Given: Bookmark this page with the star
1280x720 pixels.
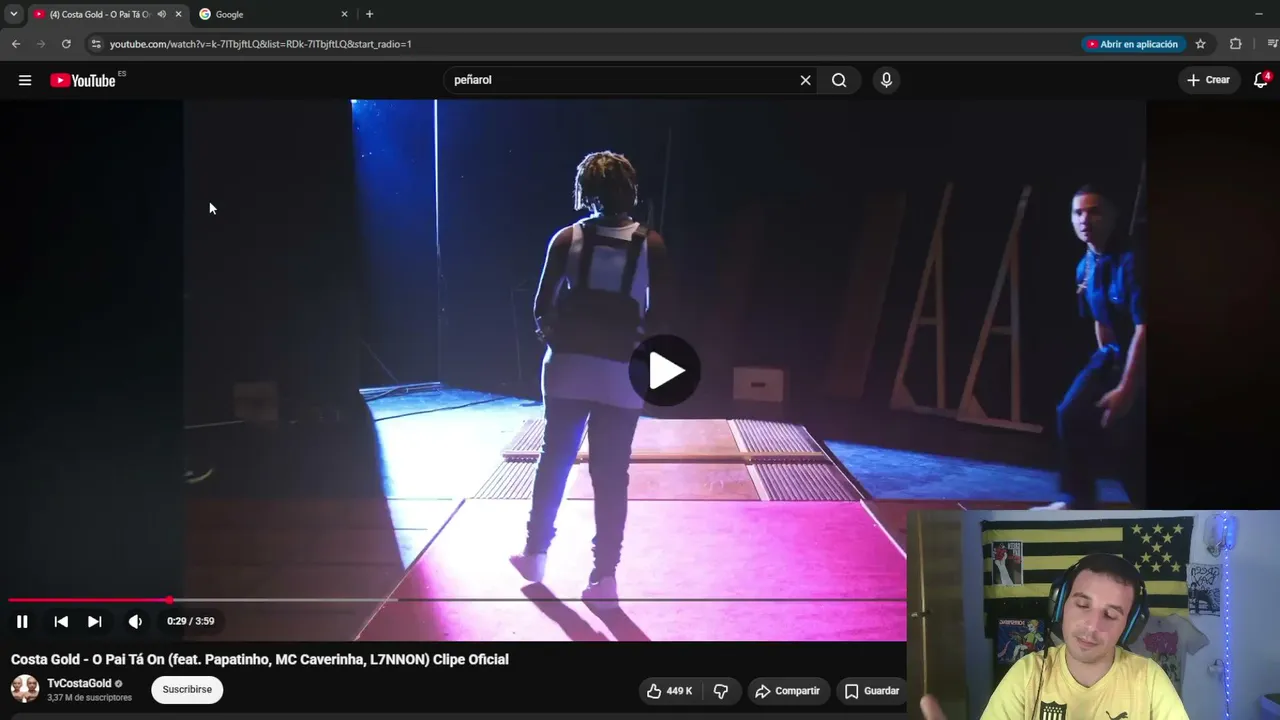Looking at the screenshot, I should [1200, 44].
